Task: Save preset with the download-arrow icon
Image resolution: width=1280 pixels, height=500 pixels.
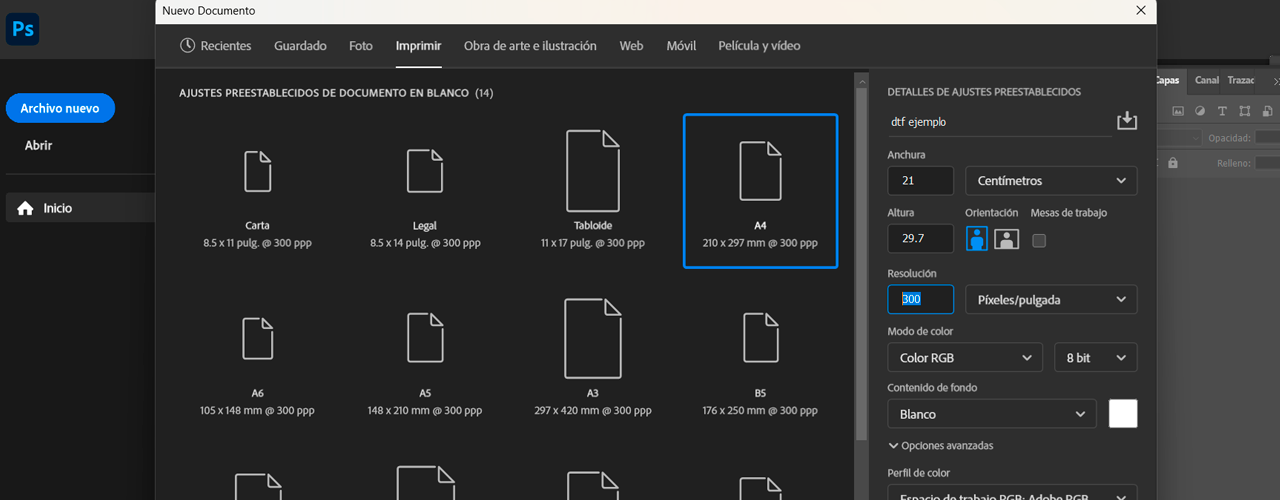Action: click(1127, 121)
